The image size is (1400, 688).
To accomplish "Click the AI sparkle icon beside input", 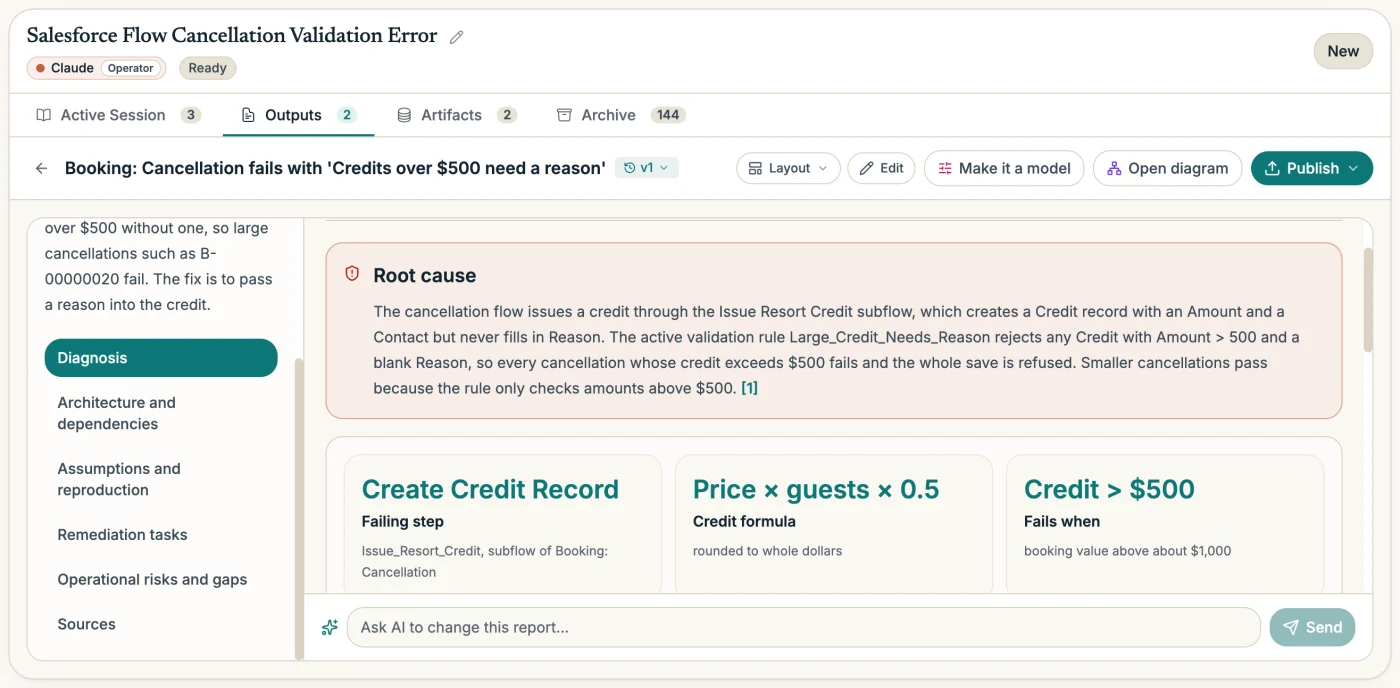I will (x=329, y=627).
